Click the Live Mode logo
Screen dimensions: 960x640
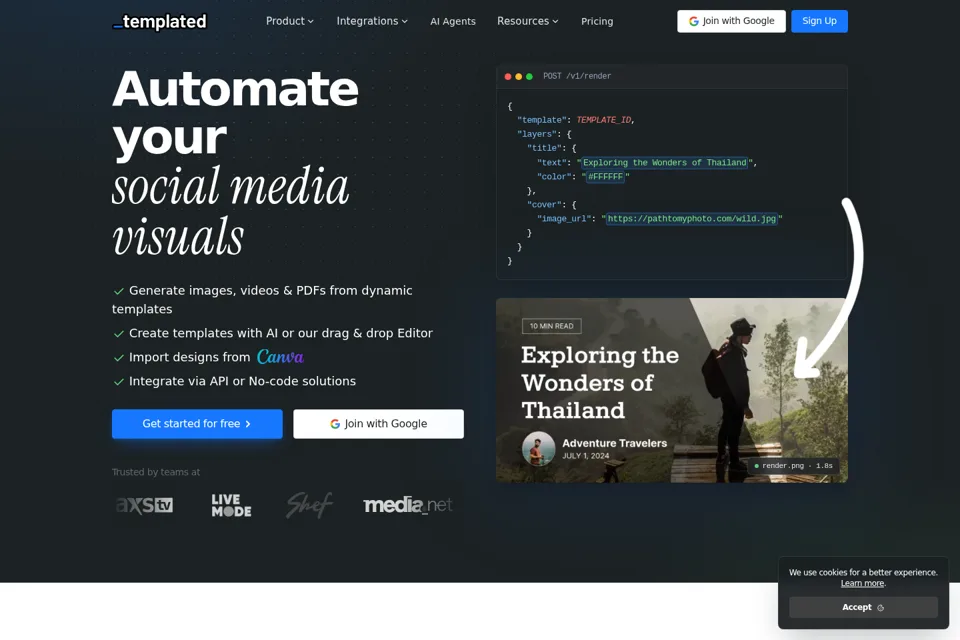231,505
